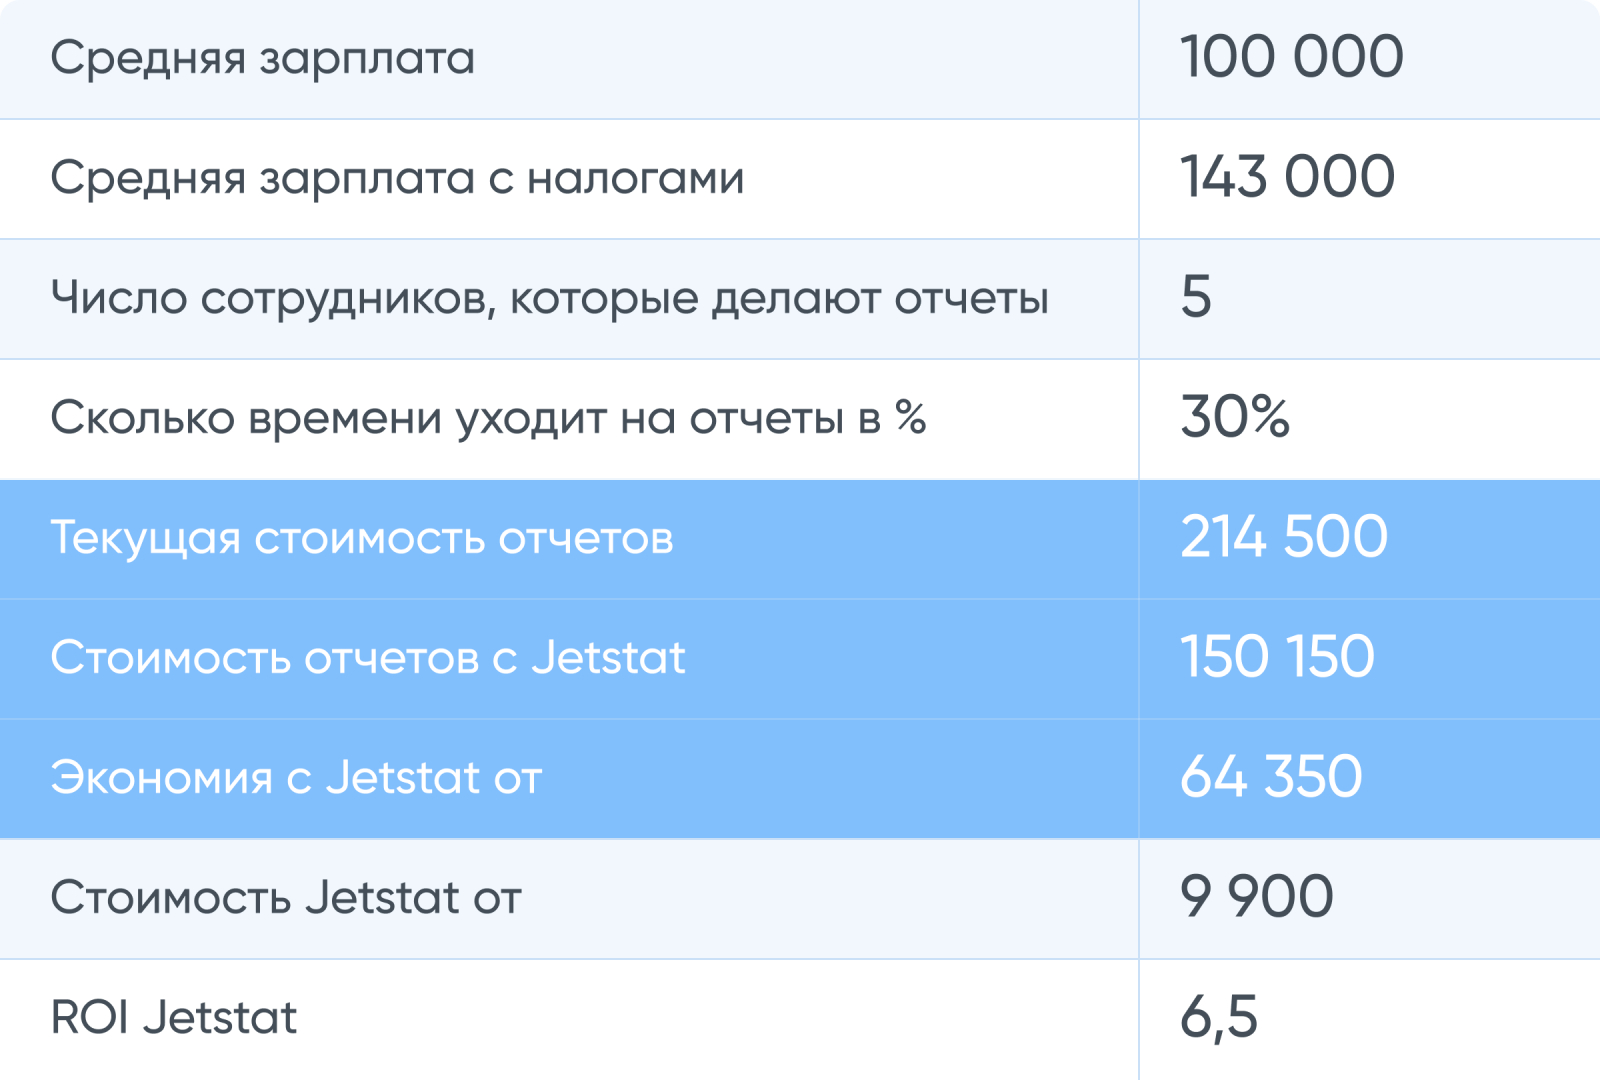Click 'Средняя зарплата с налогами' label

(397, 178)
